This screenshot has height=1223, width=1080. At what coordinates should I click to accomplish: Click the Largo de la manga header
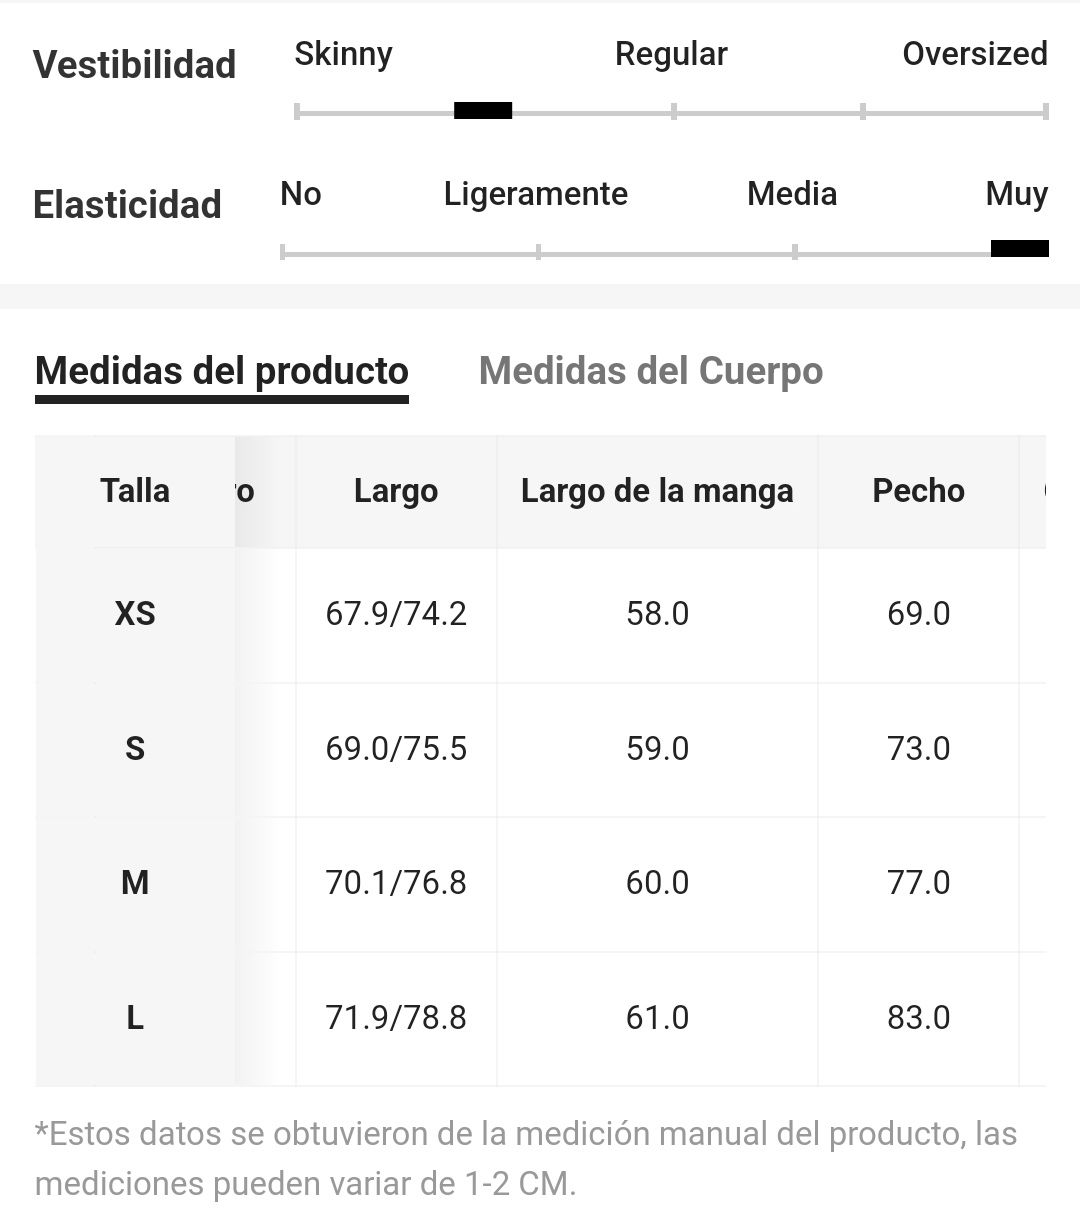point(657,491)
